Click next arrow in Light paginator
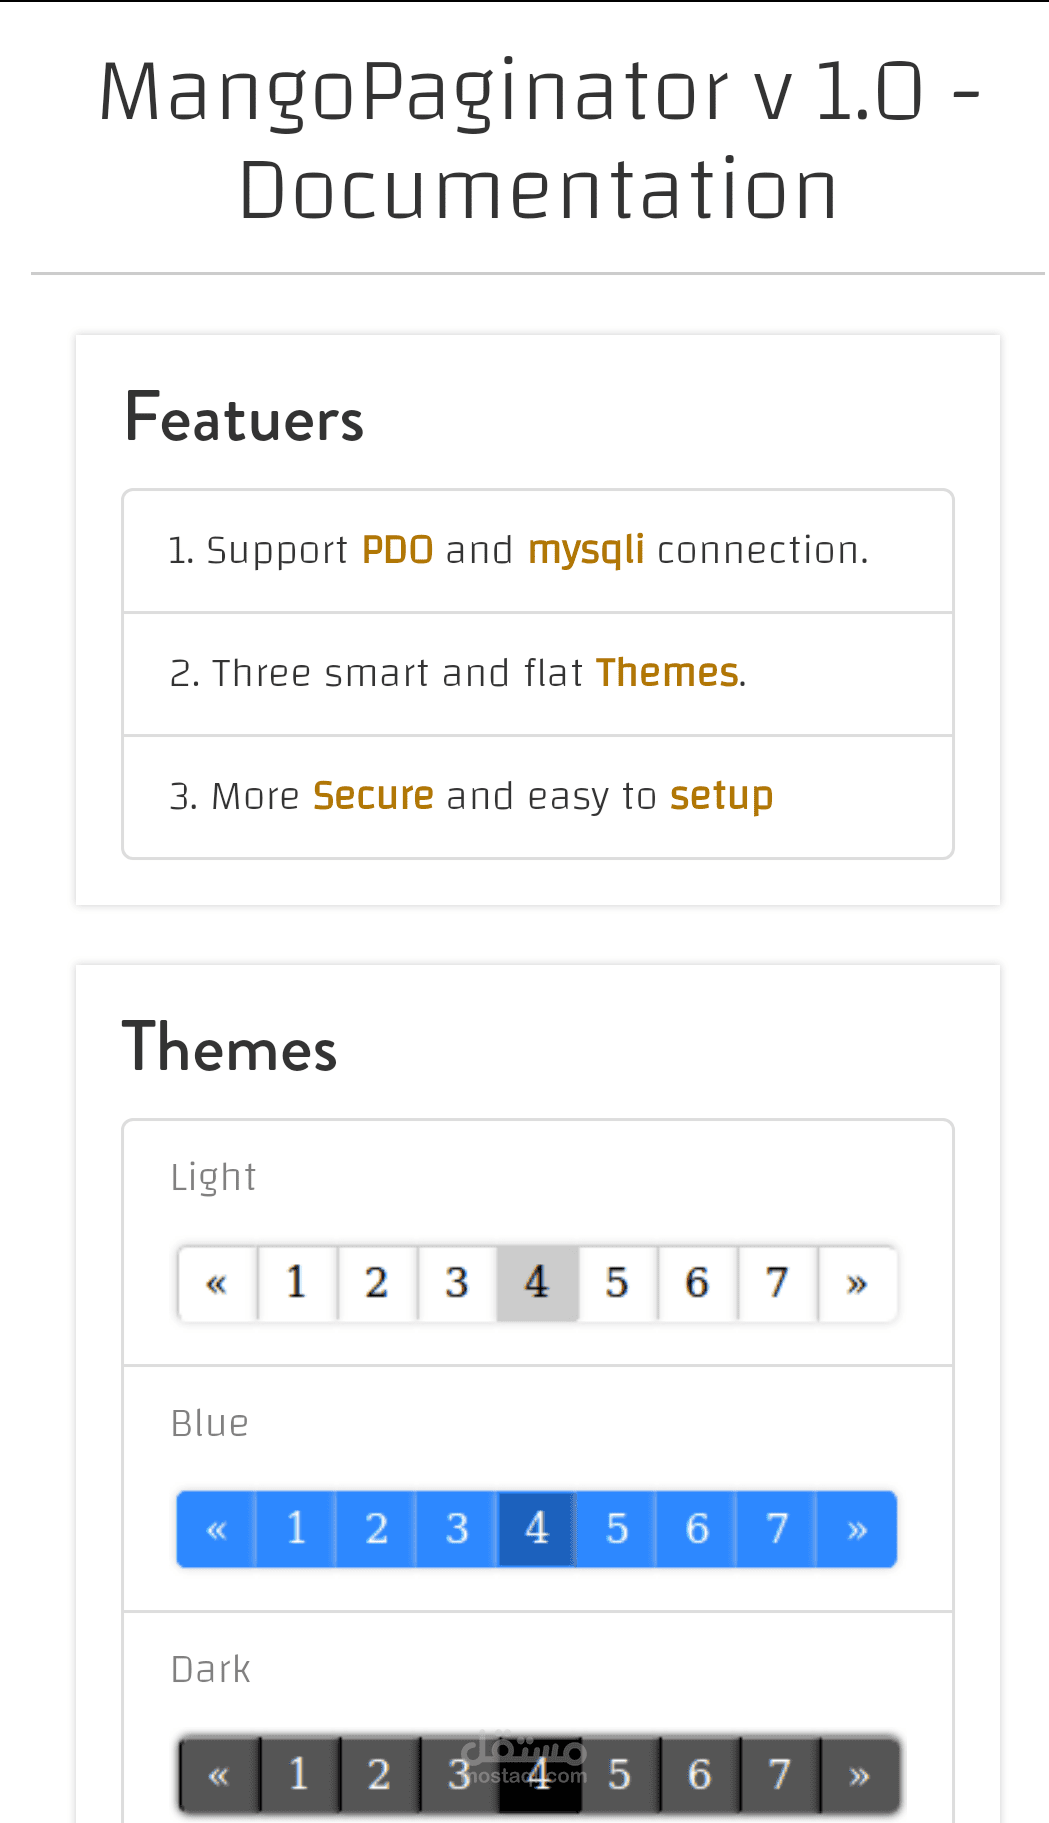This screenshot has width=1049, height=1823. point(857,1283)
